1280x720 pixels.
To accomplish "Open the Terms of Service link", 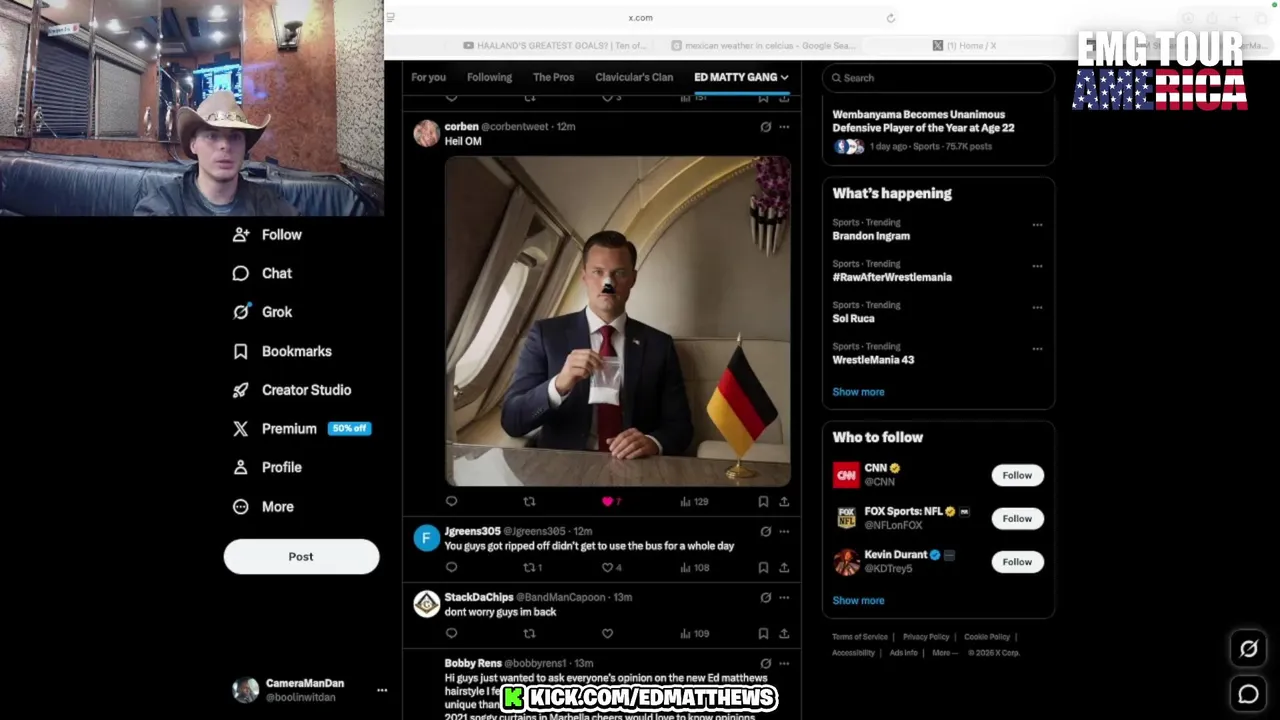I will tap(860, 637).
